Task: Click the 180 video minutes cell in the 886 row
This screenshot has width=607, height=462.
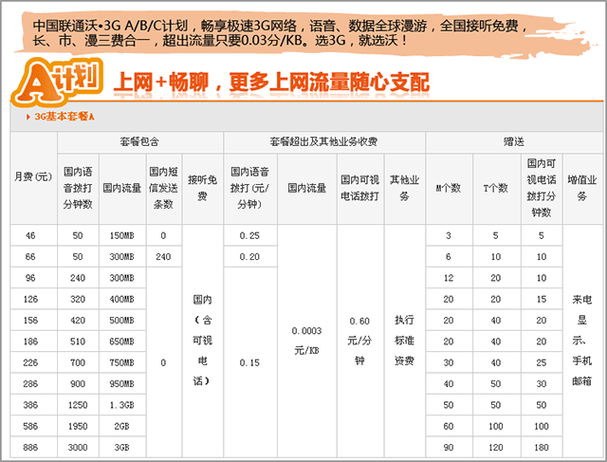Action: click(541, 448)
